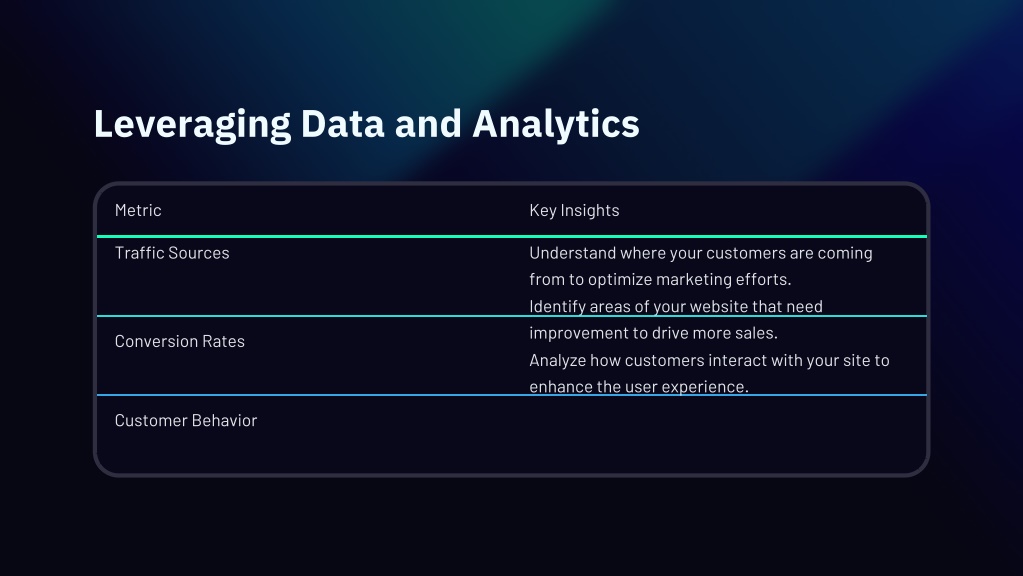Image resolution: width=1023 pixels, height=576 pixels.
Task: Click the line 'Identify areas of your website that need'
Action: tap(676, 306)
